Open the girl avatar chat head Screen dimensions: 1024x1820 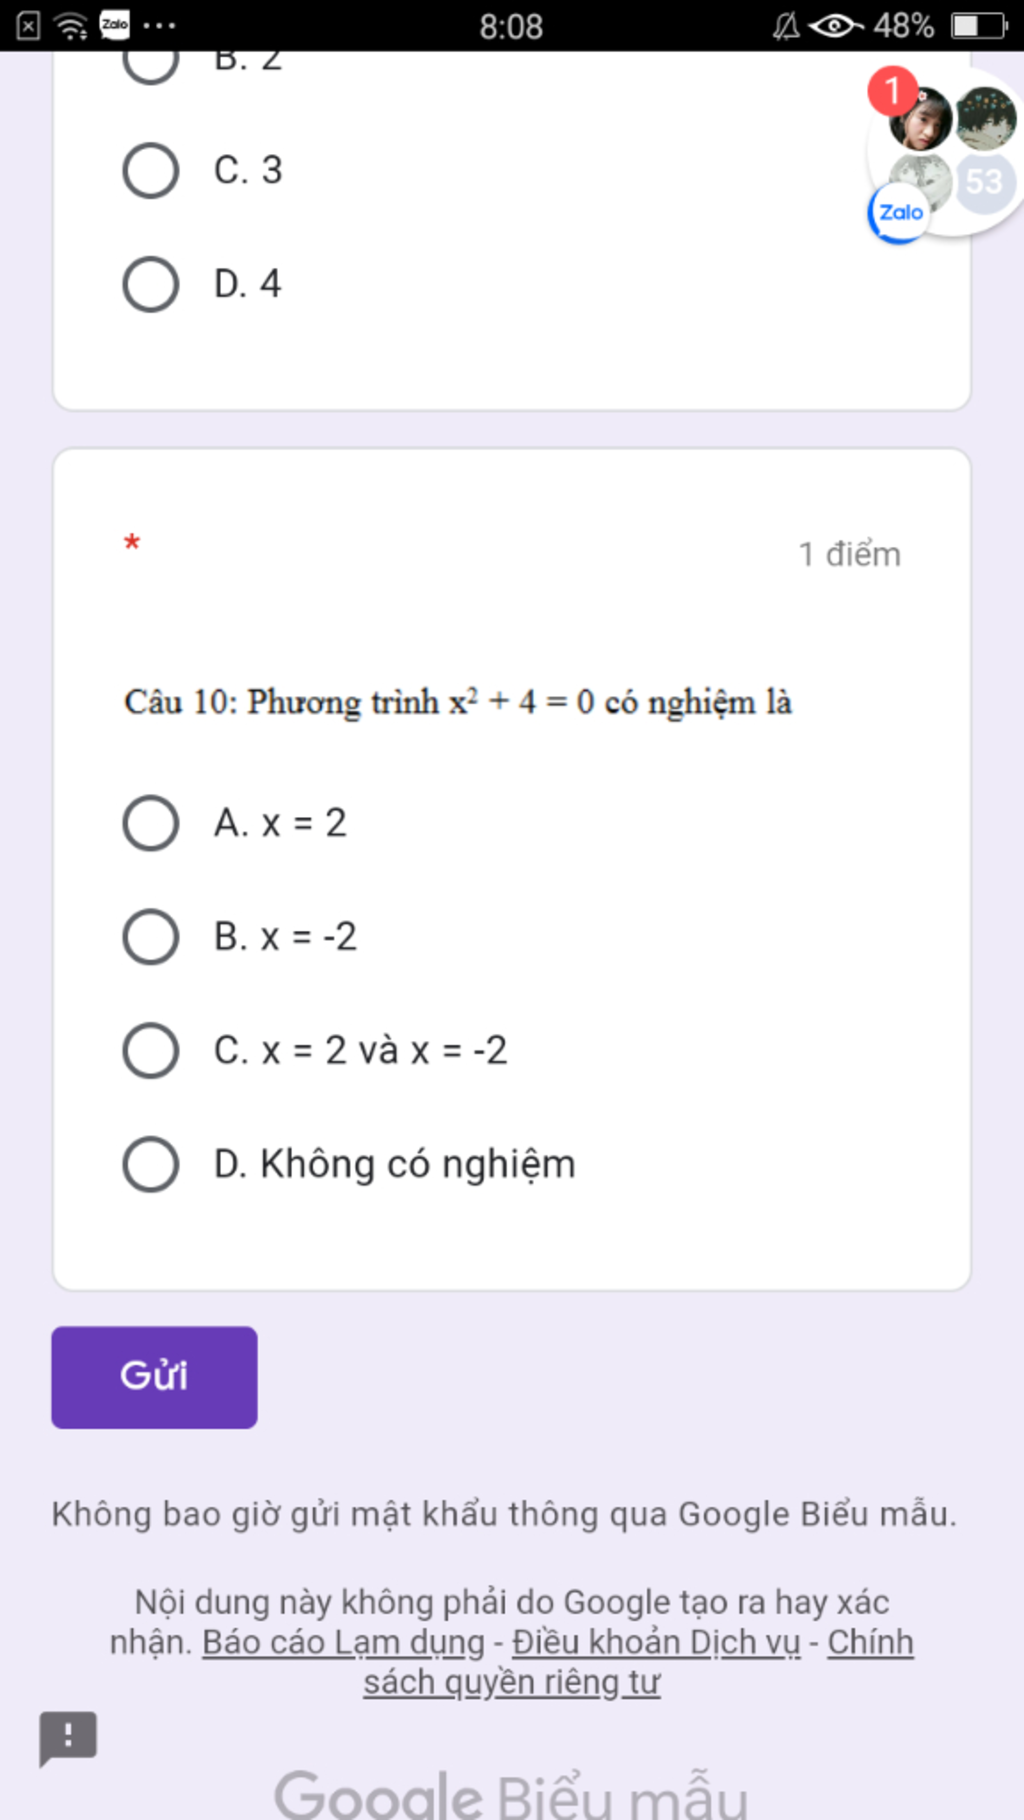921,119
